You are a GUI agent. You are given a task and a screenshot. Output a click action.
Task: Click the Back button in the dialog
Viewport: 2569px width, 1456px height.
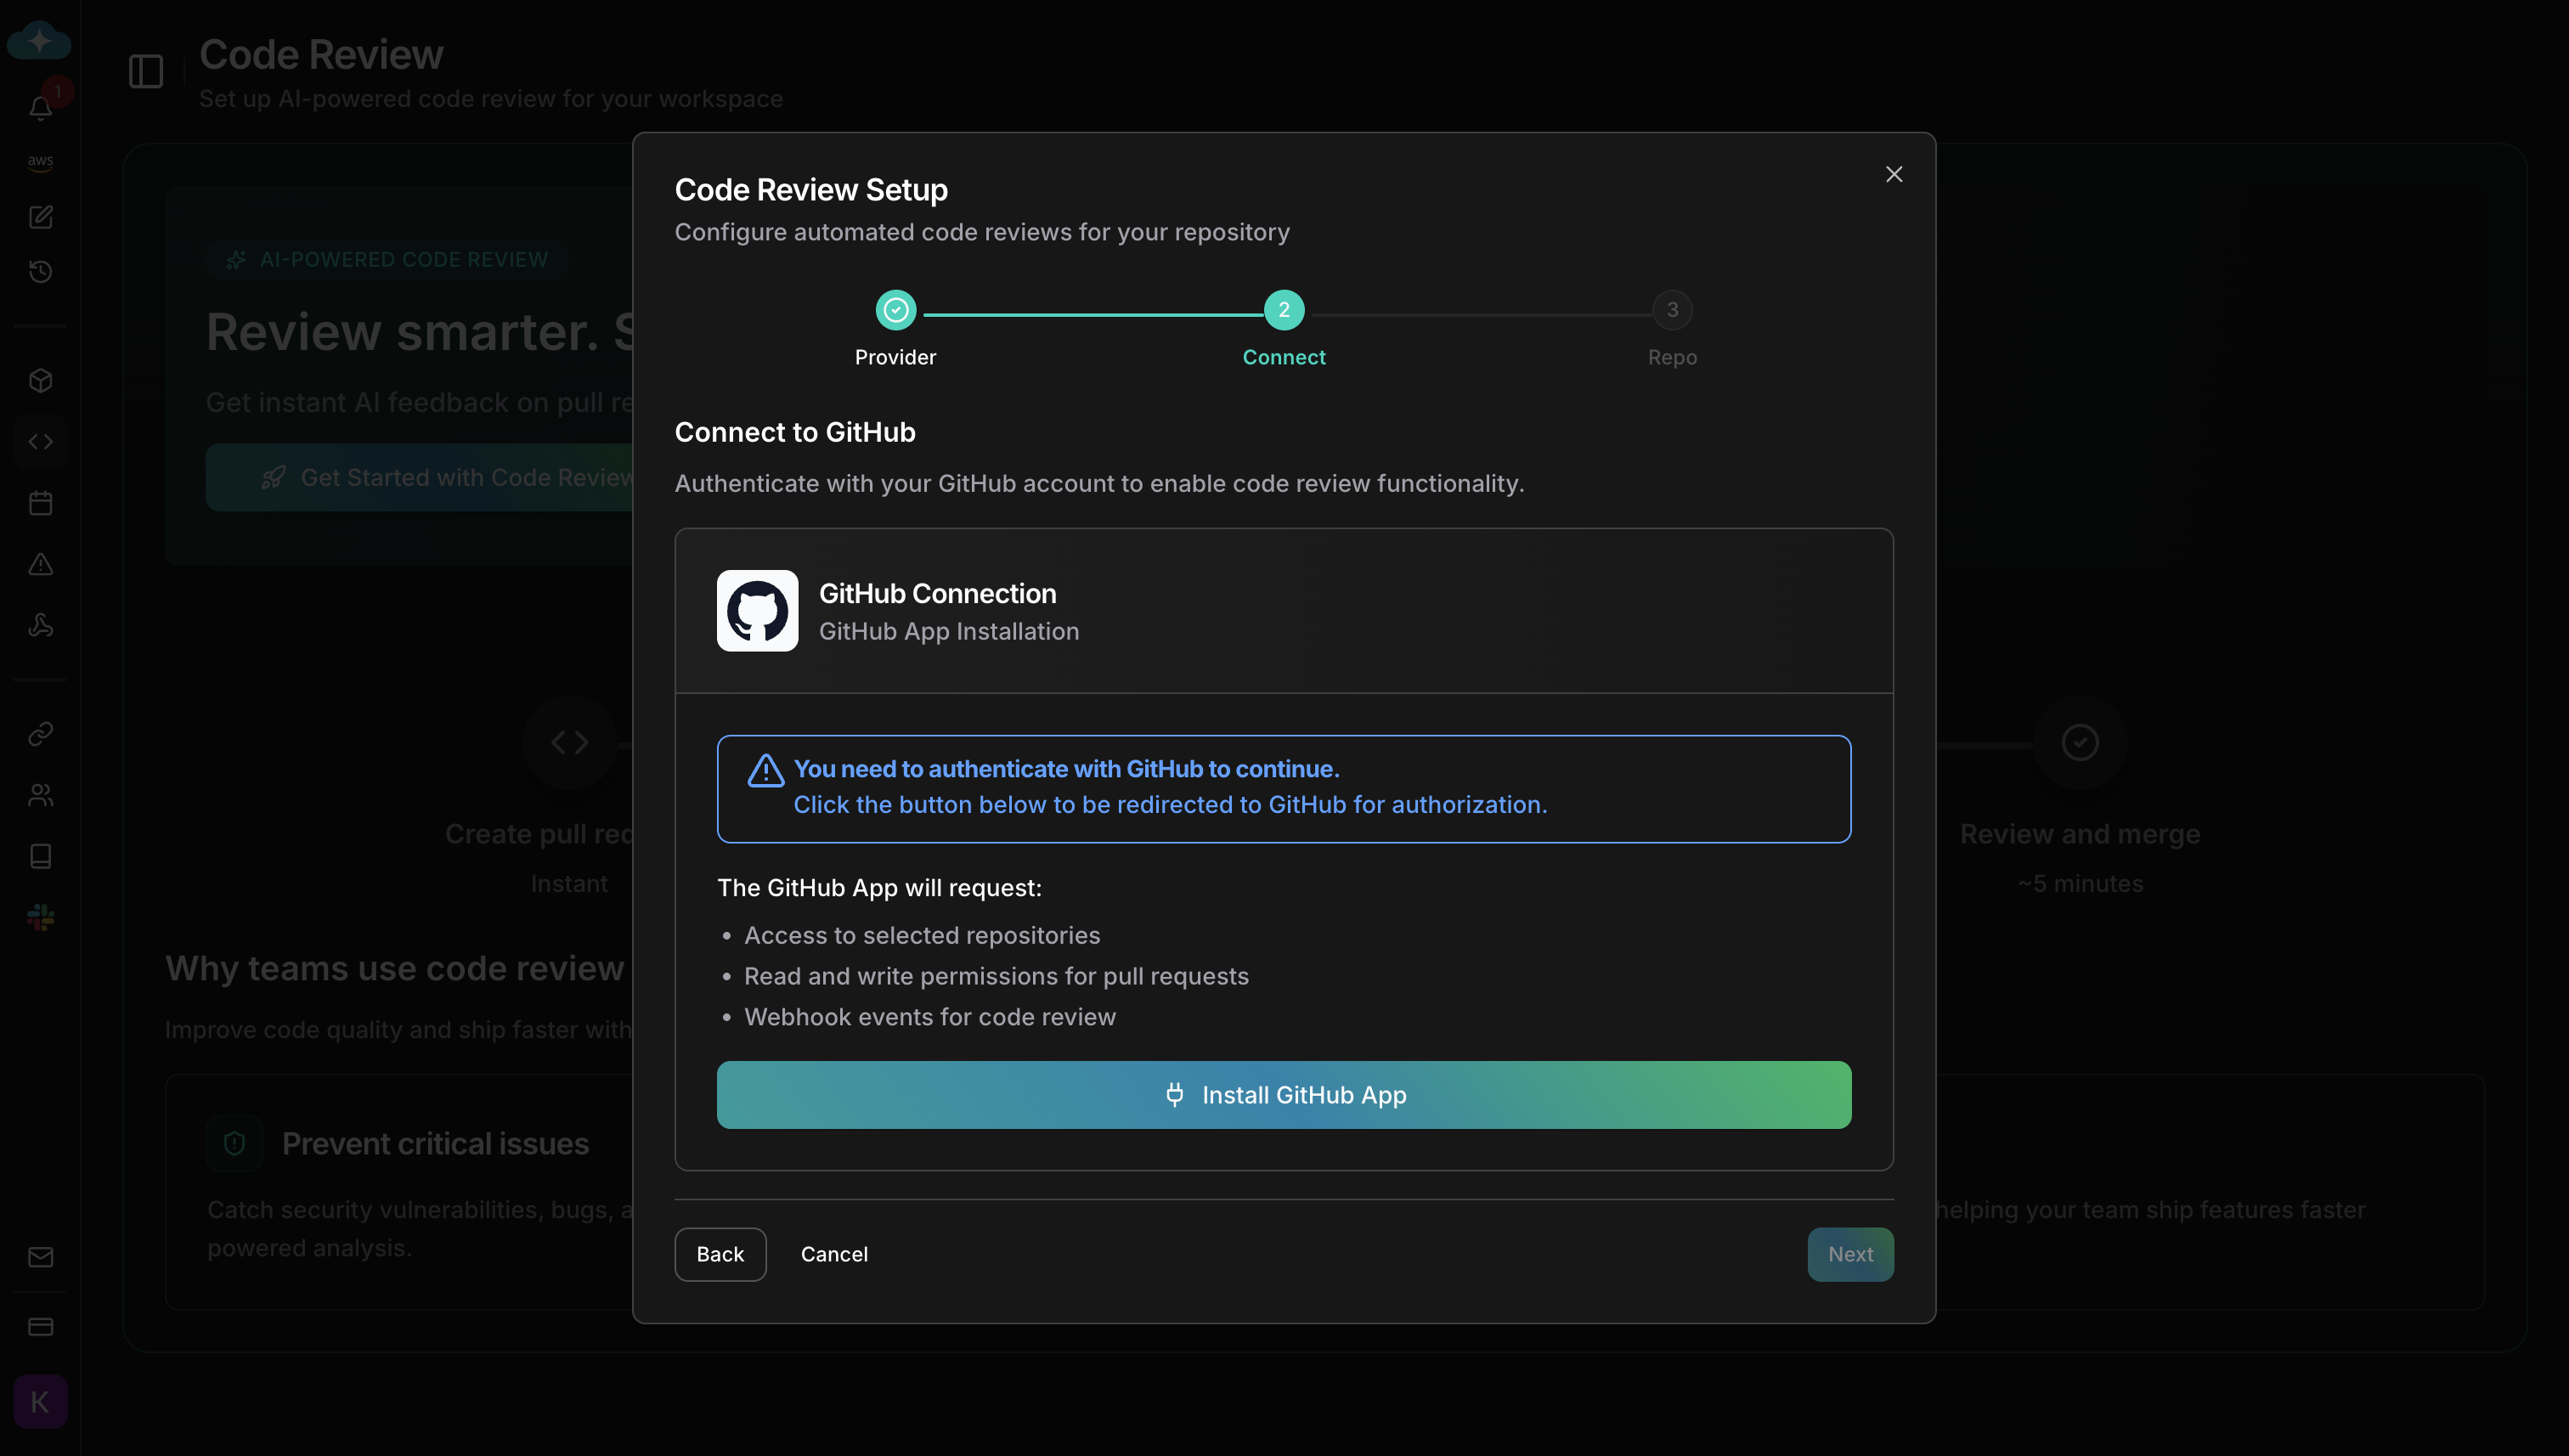[720, 1254]
